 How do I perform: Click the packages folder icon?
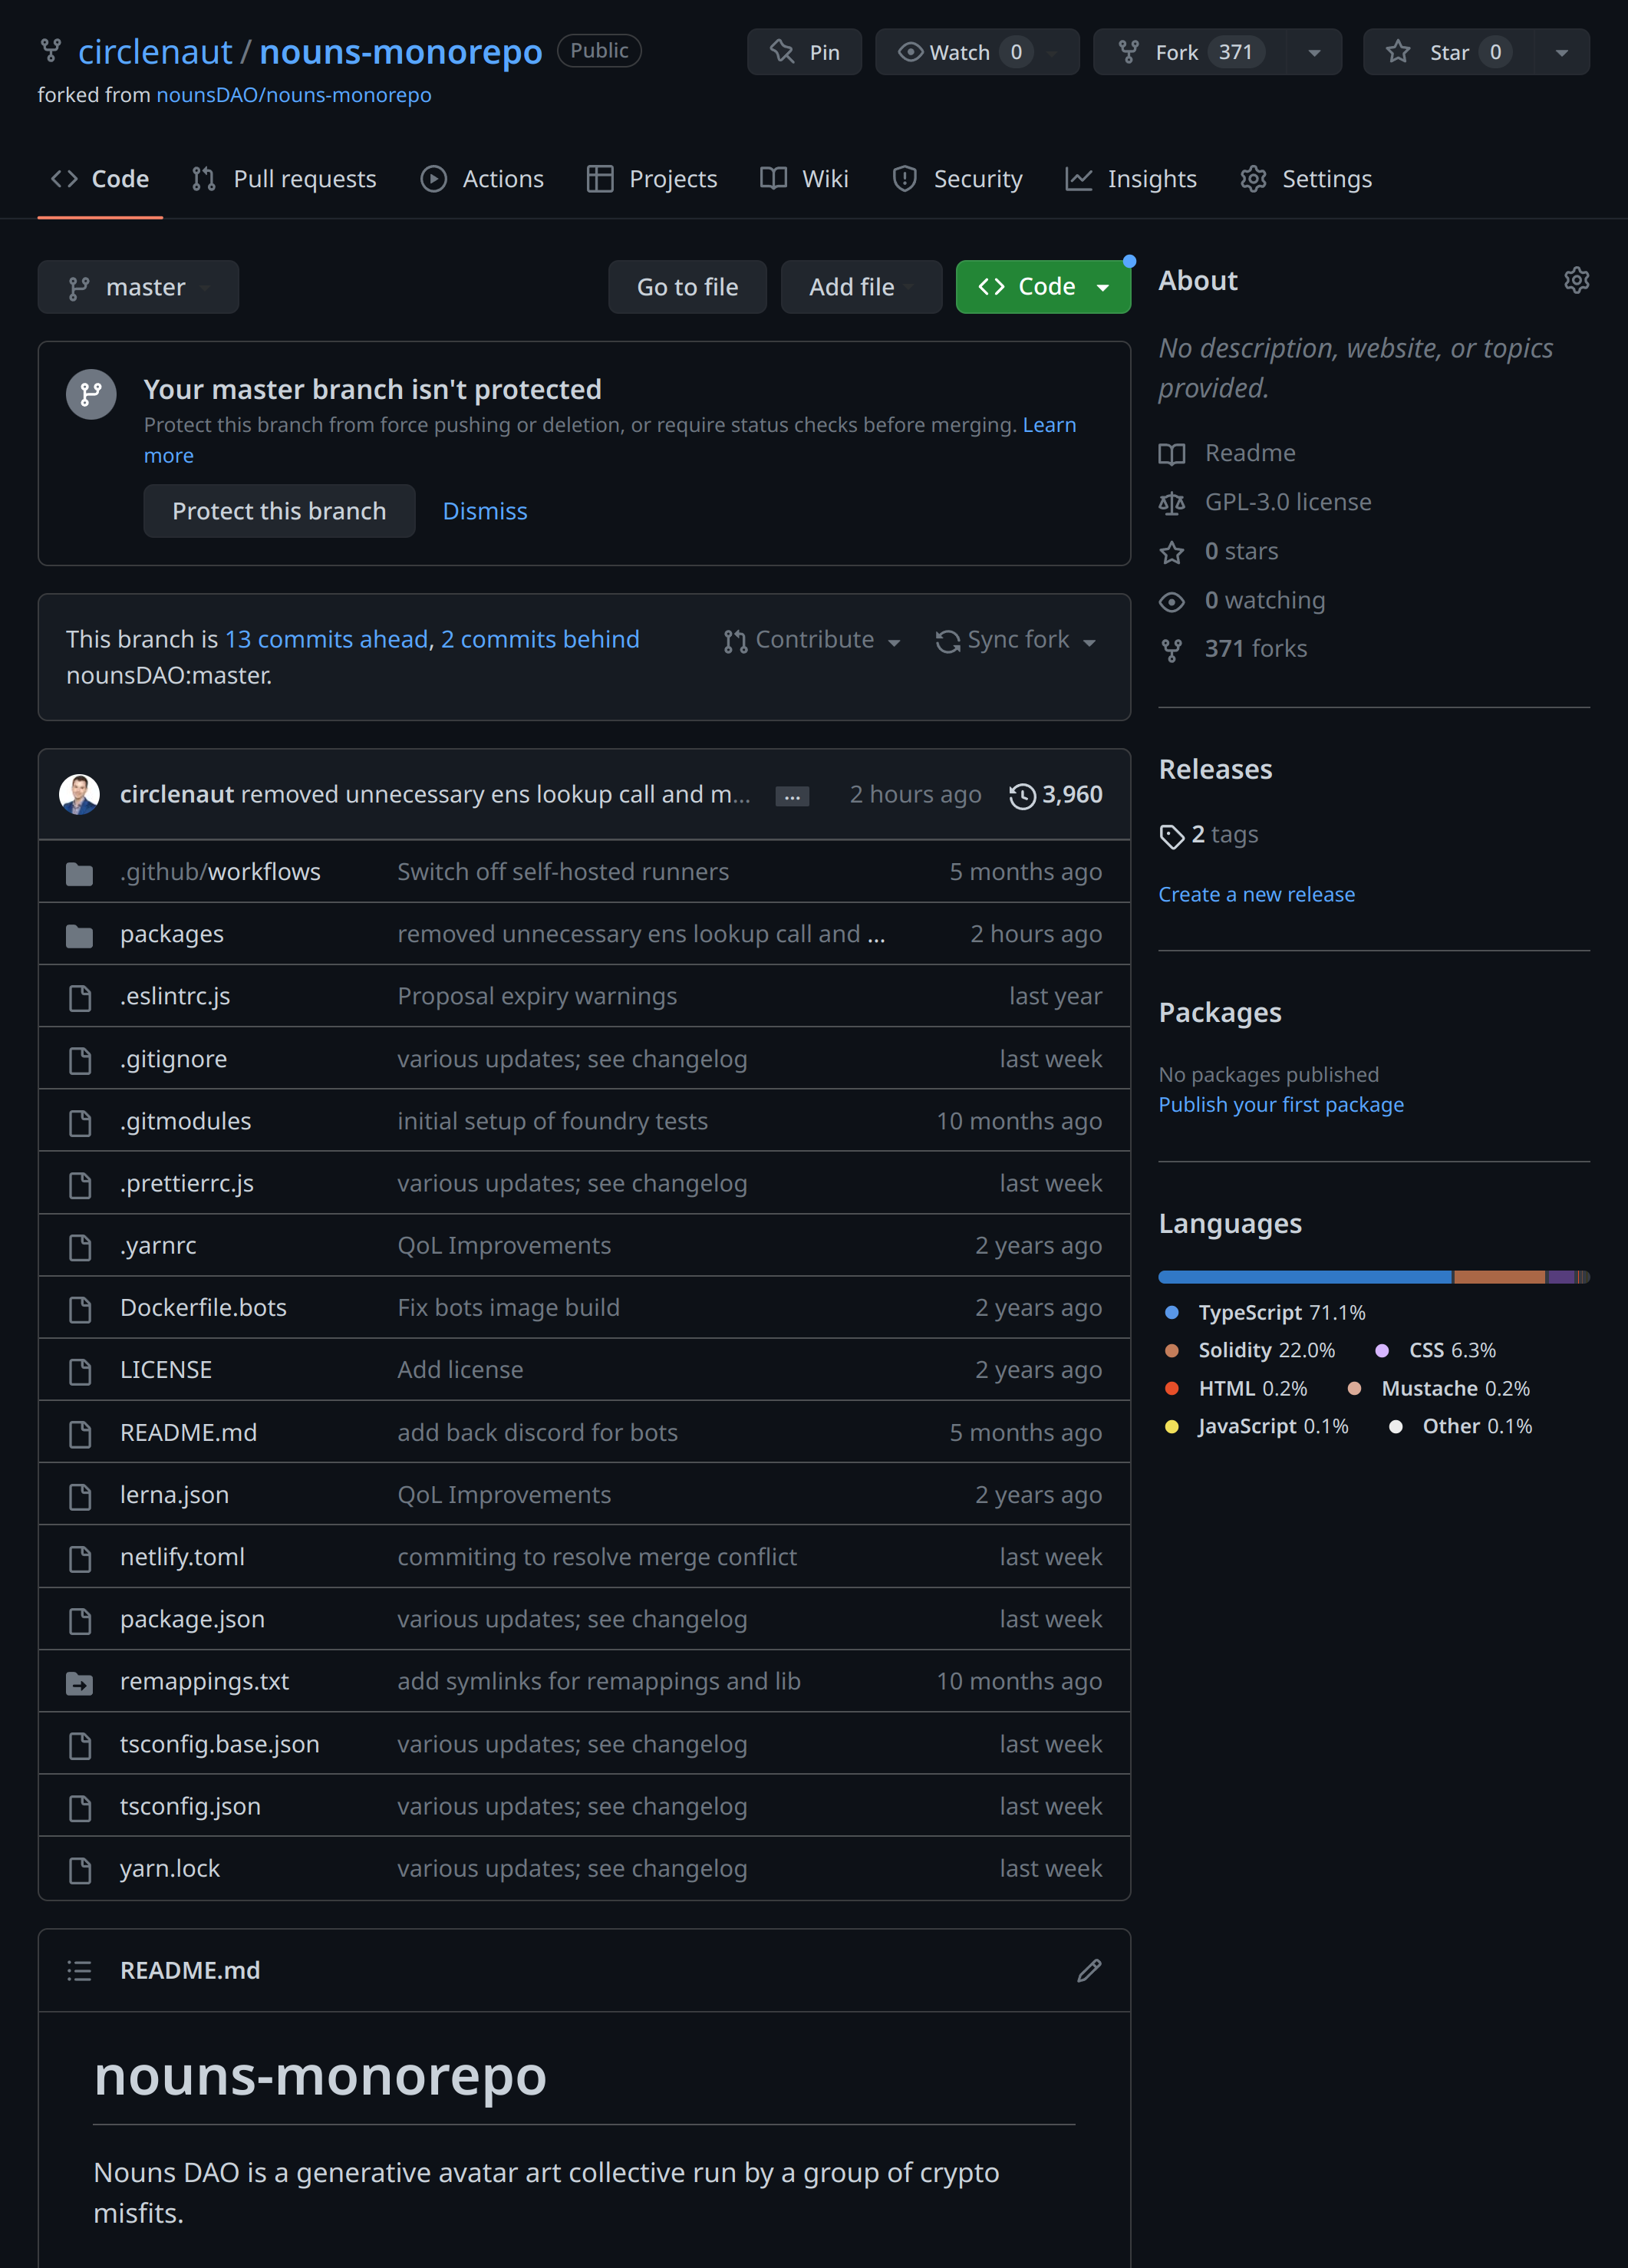point(79,935)
